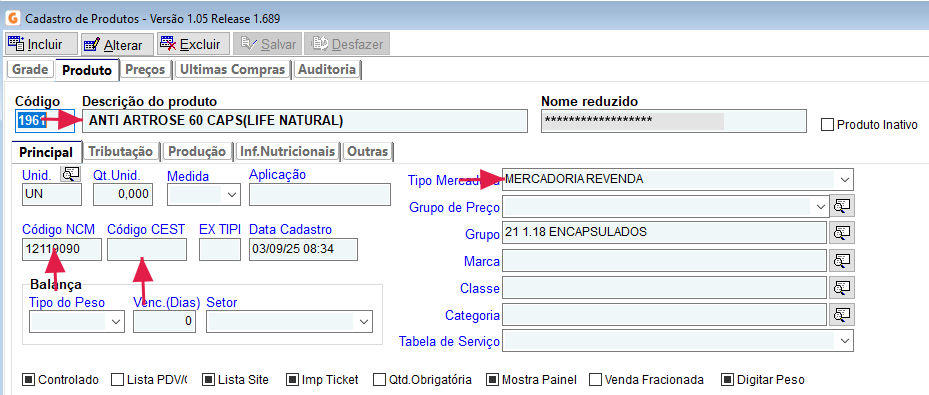Switch to the Tributação sub-tab
The image size is (929, 395).
pos(121,151)
